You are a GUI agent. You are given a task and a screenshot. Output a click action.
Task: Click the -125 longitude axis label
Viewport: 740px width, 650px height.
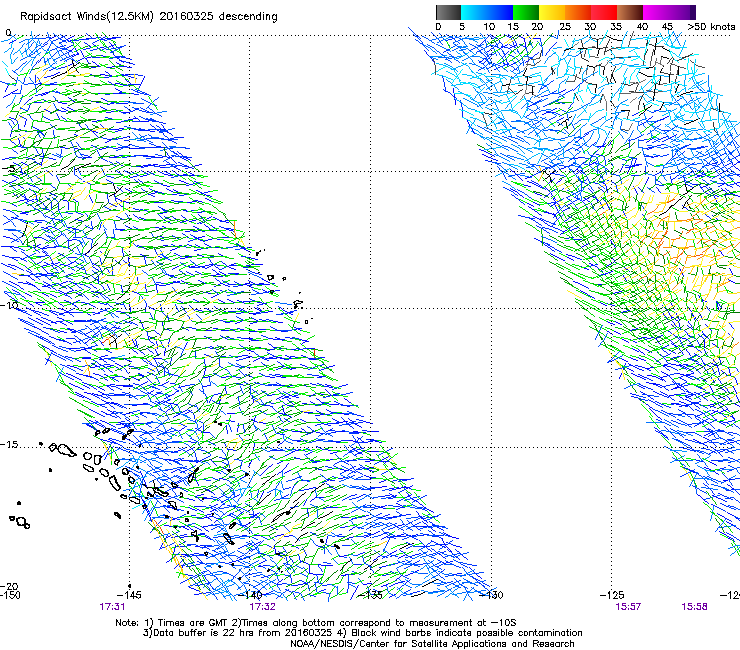[x=612, y=595]
